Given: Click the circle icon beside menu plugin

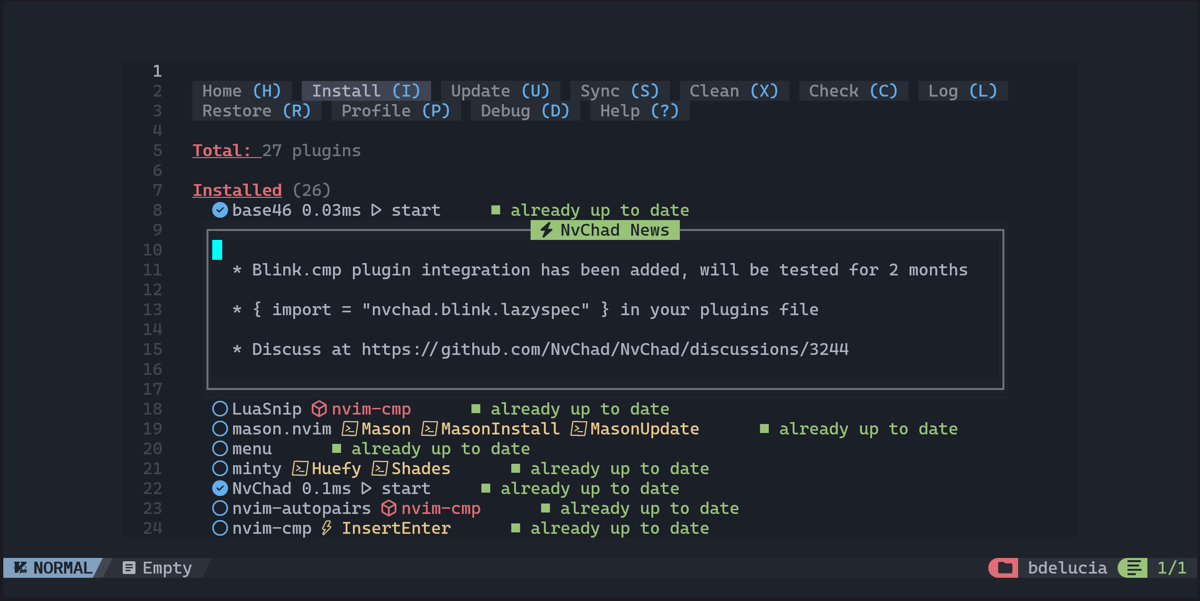Looking at the screenshot, I should click(220, 449).
